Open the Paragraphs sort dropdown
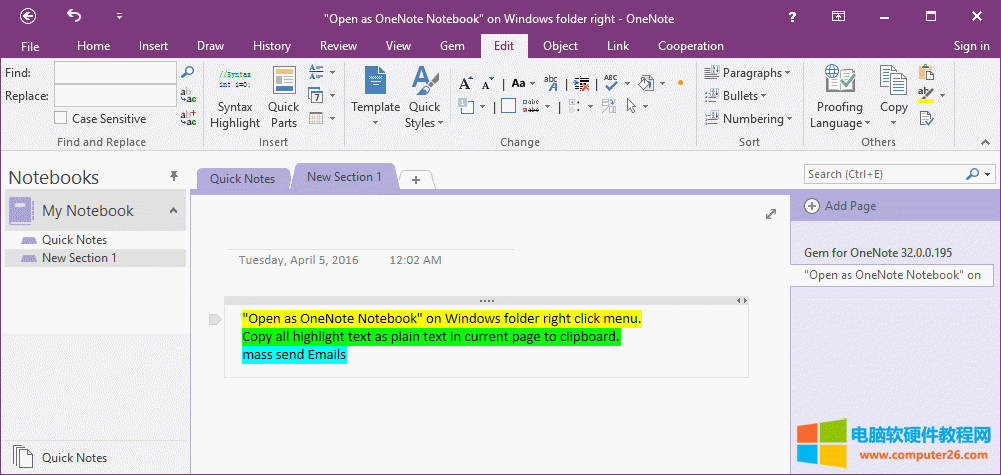This screenshot has height=475, width=1001. coord(747,73)
